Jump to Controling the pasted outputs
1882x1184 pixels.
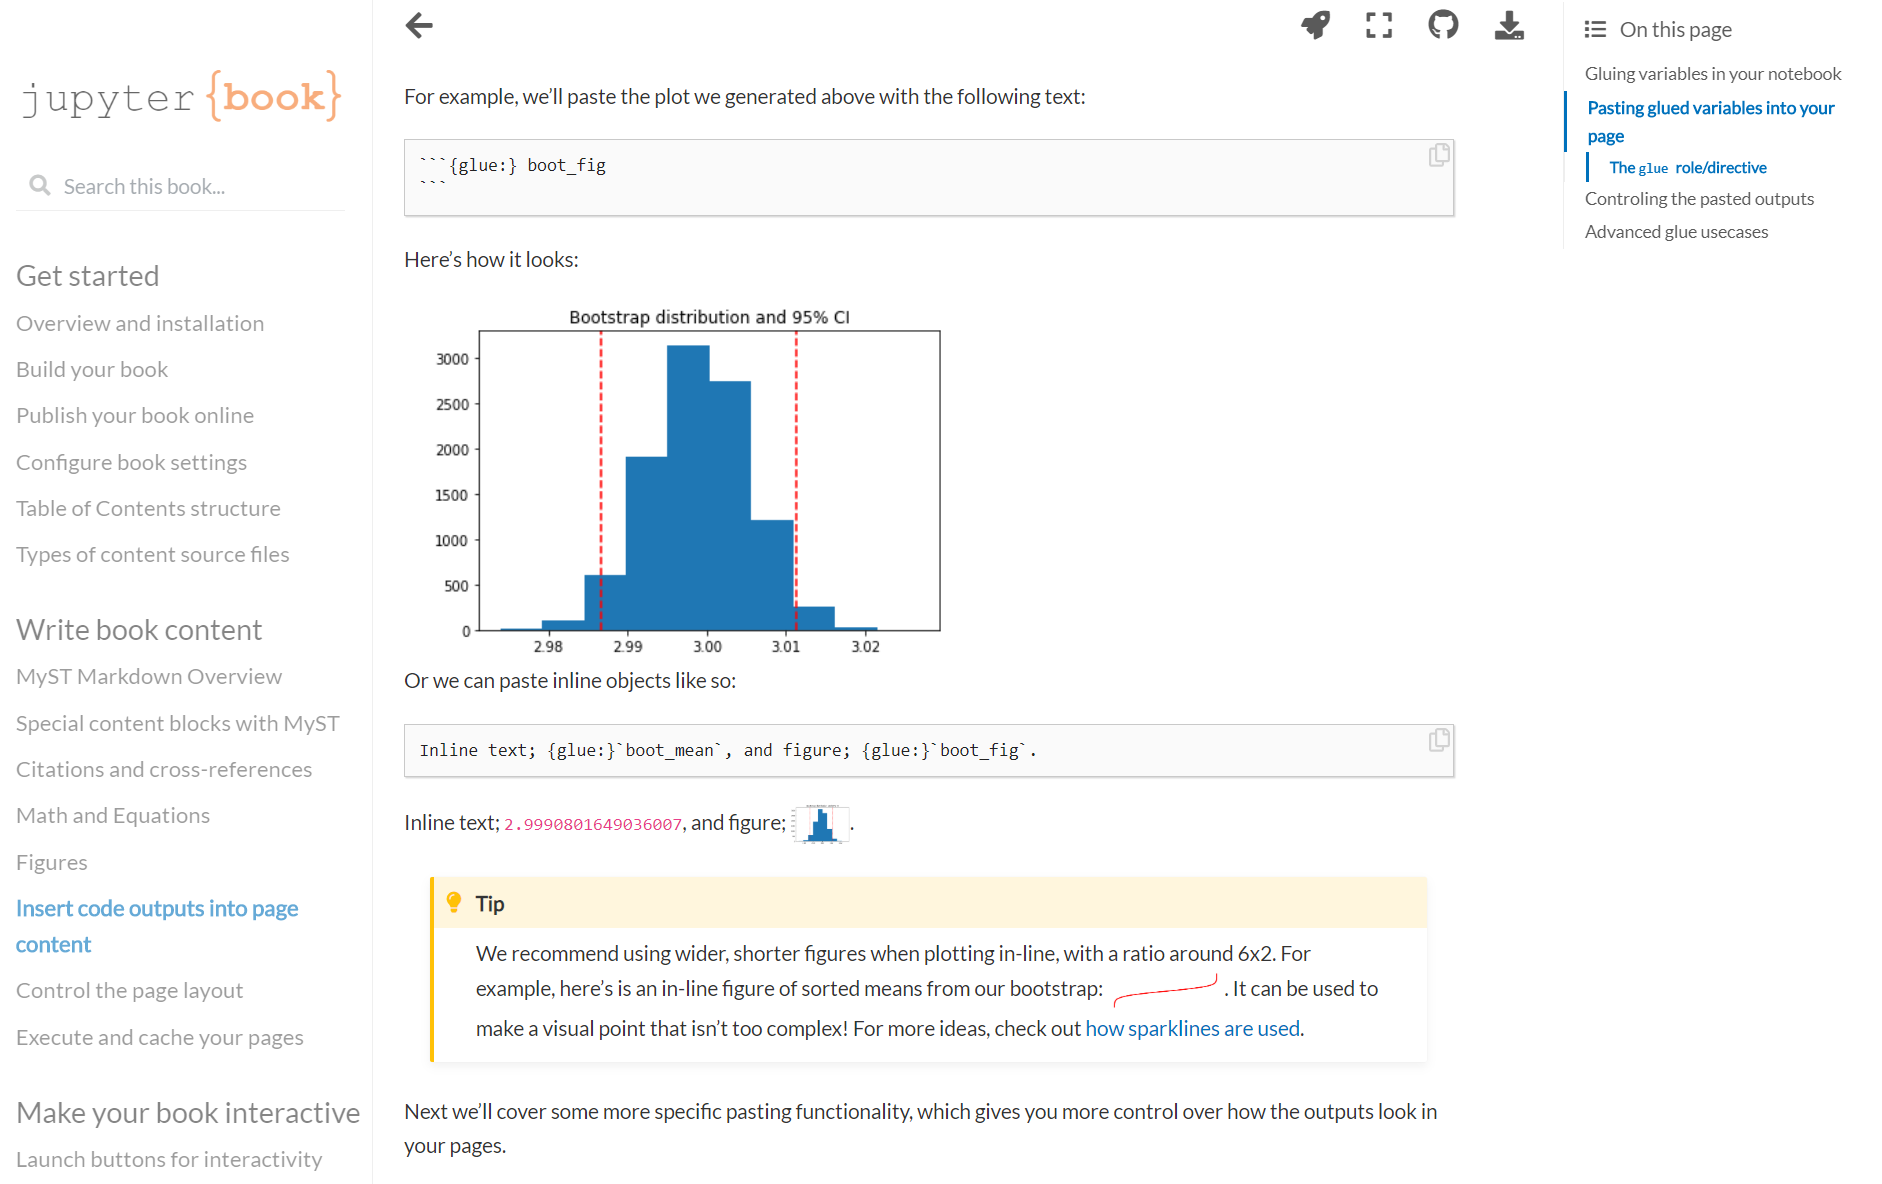tap(1699, 198)
